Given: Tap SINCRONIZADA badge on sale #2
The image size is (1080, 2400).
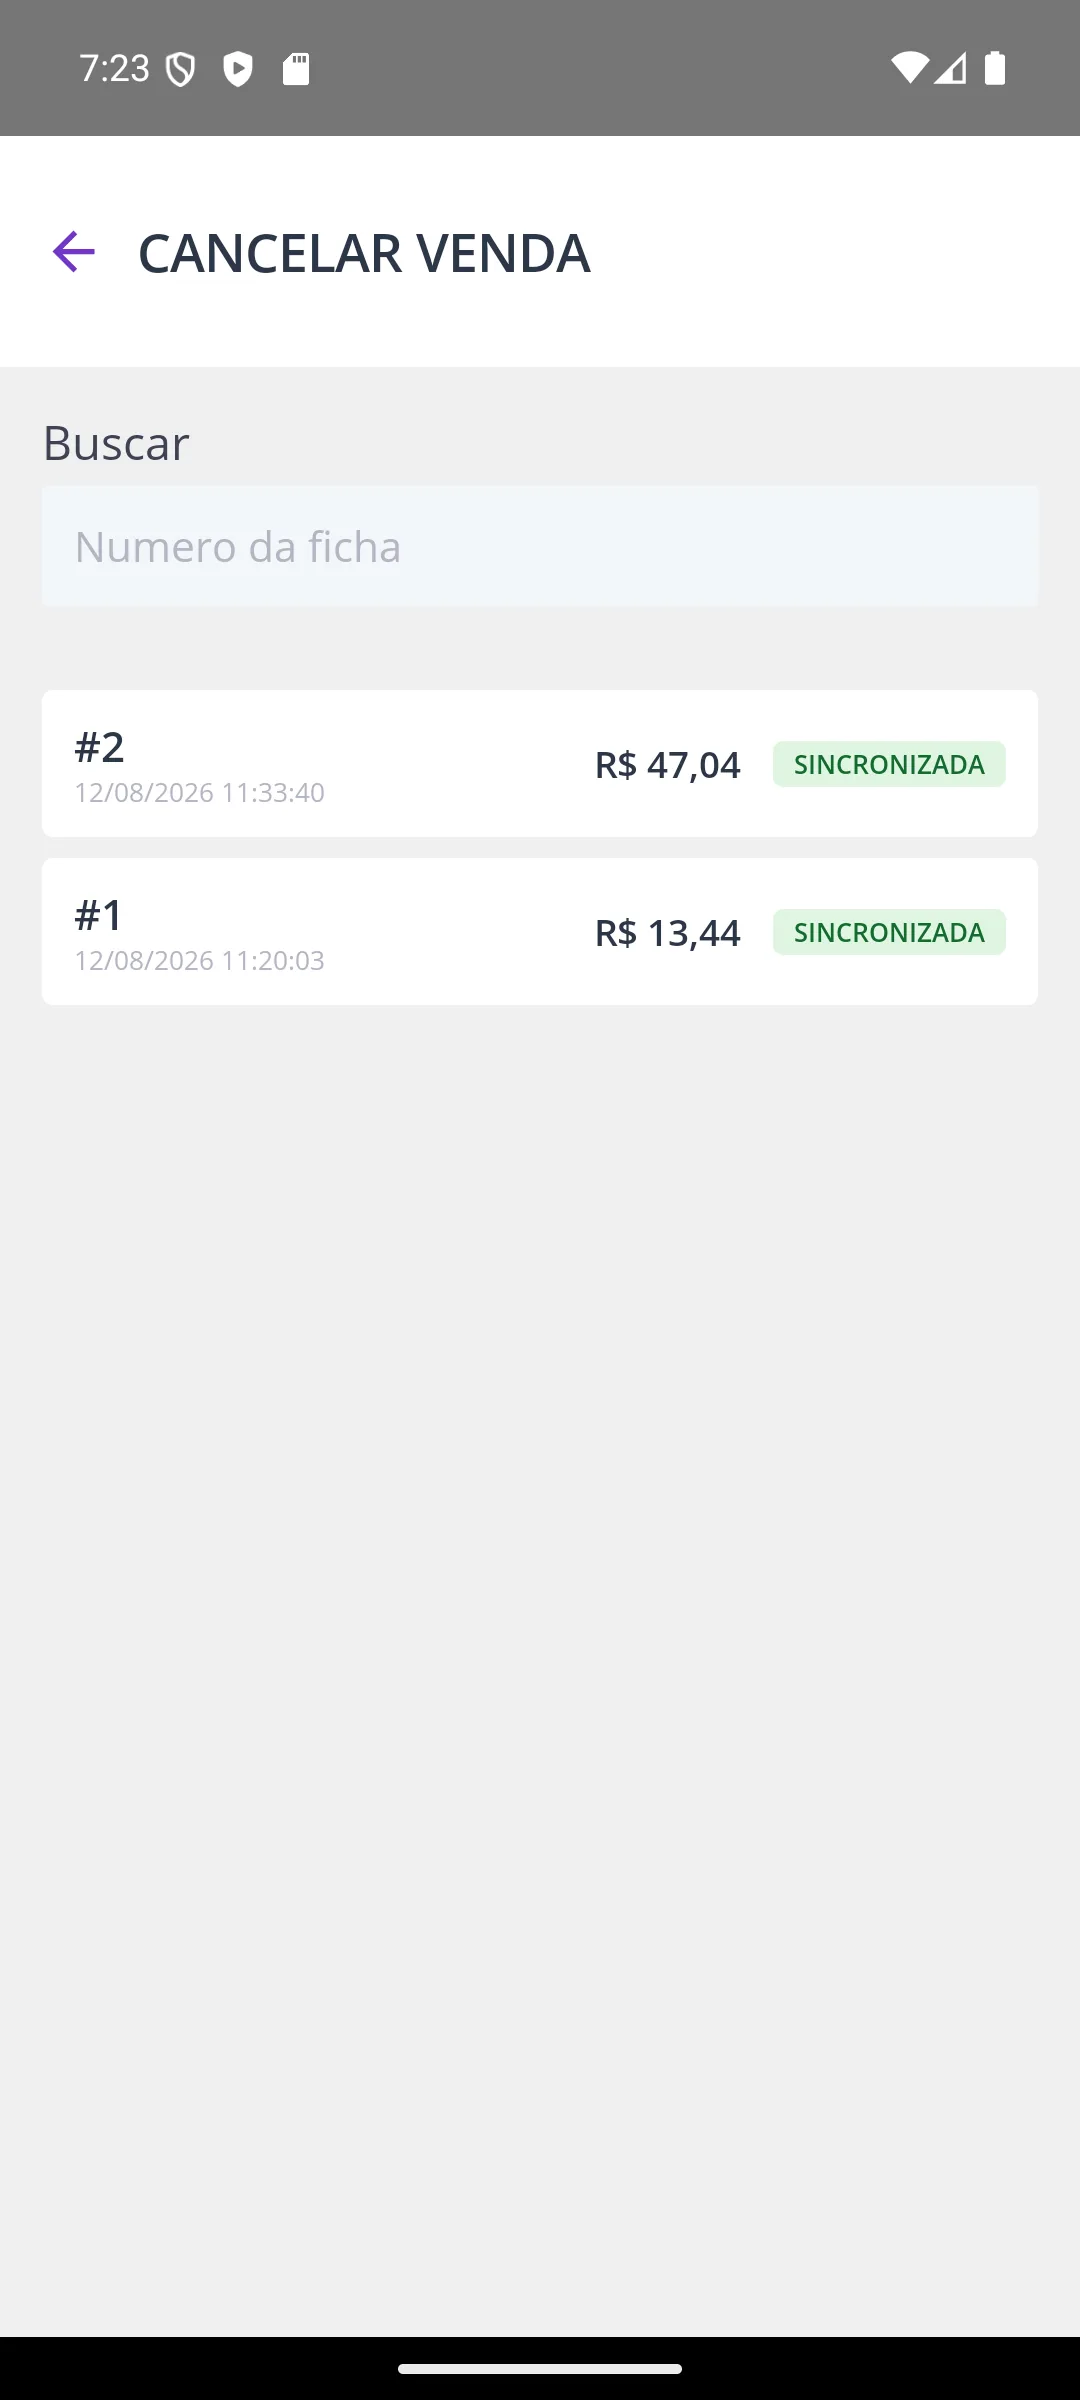Looking at the screenshot, I should [x=889, y=764].
